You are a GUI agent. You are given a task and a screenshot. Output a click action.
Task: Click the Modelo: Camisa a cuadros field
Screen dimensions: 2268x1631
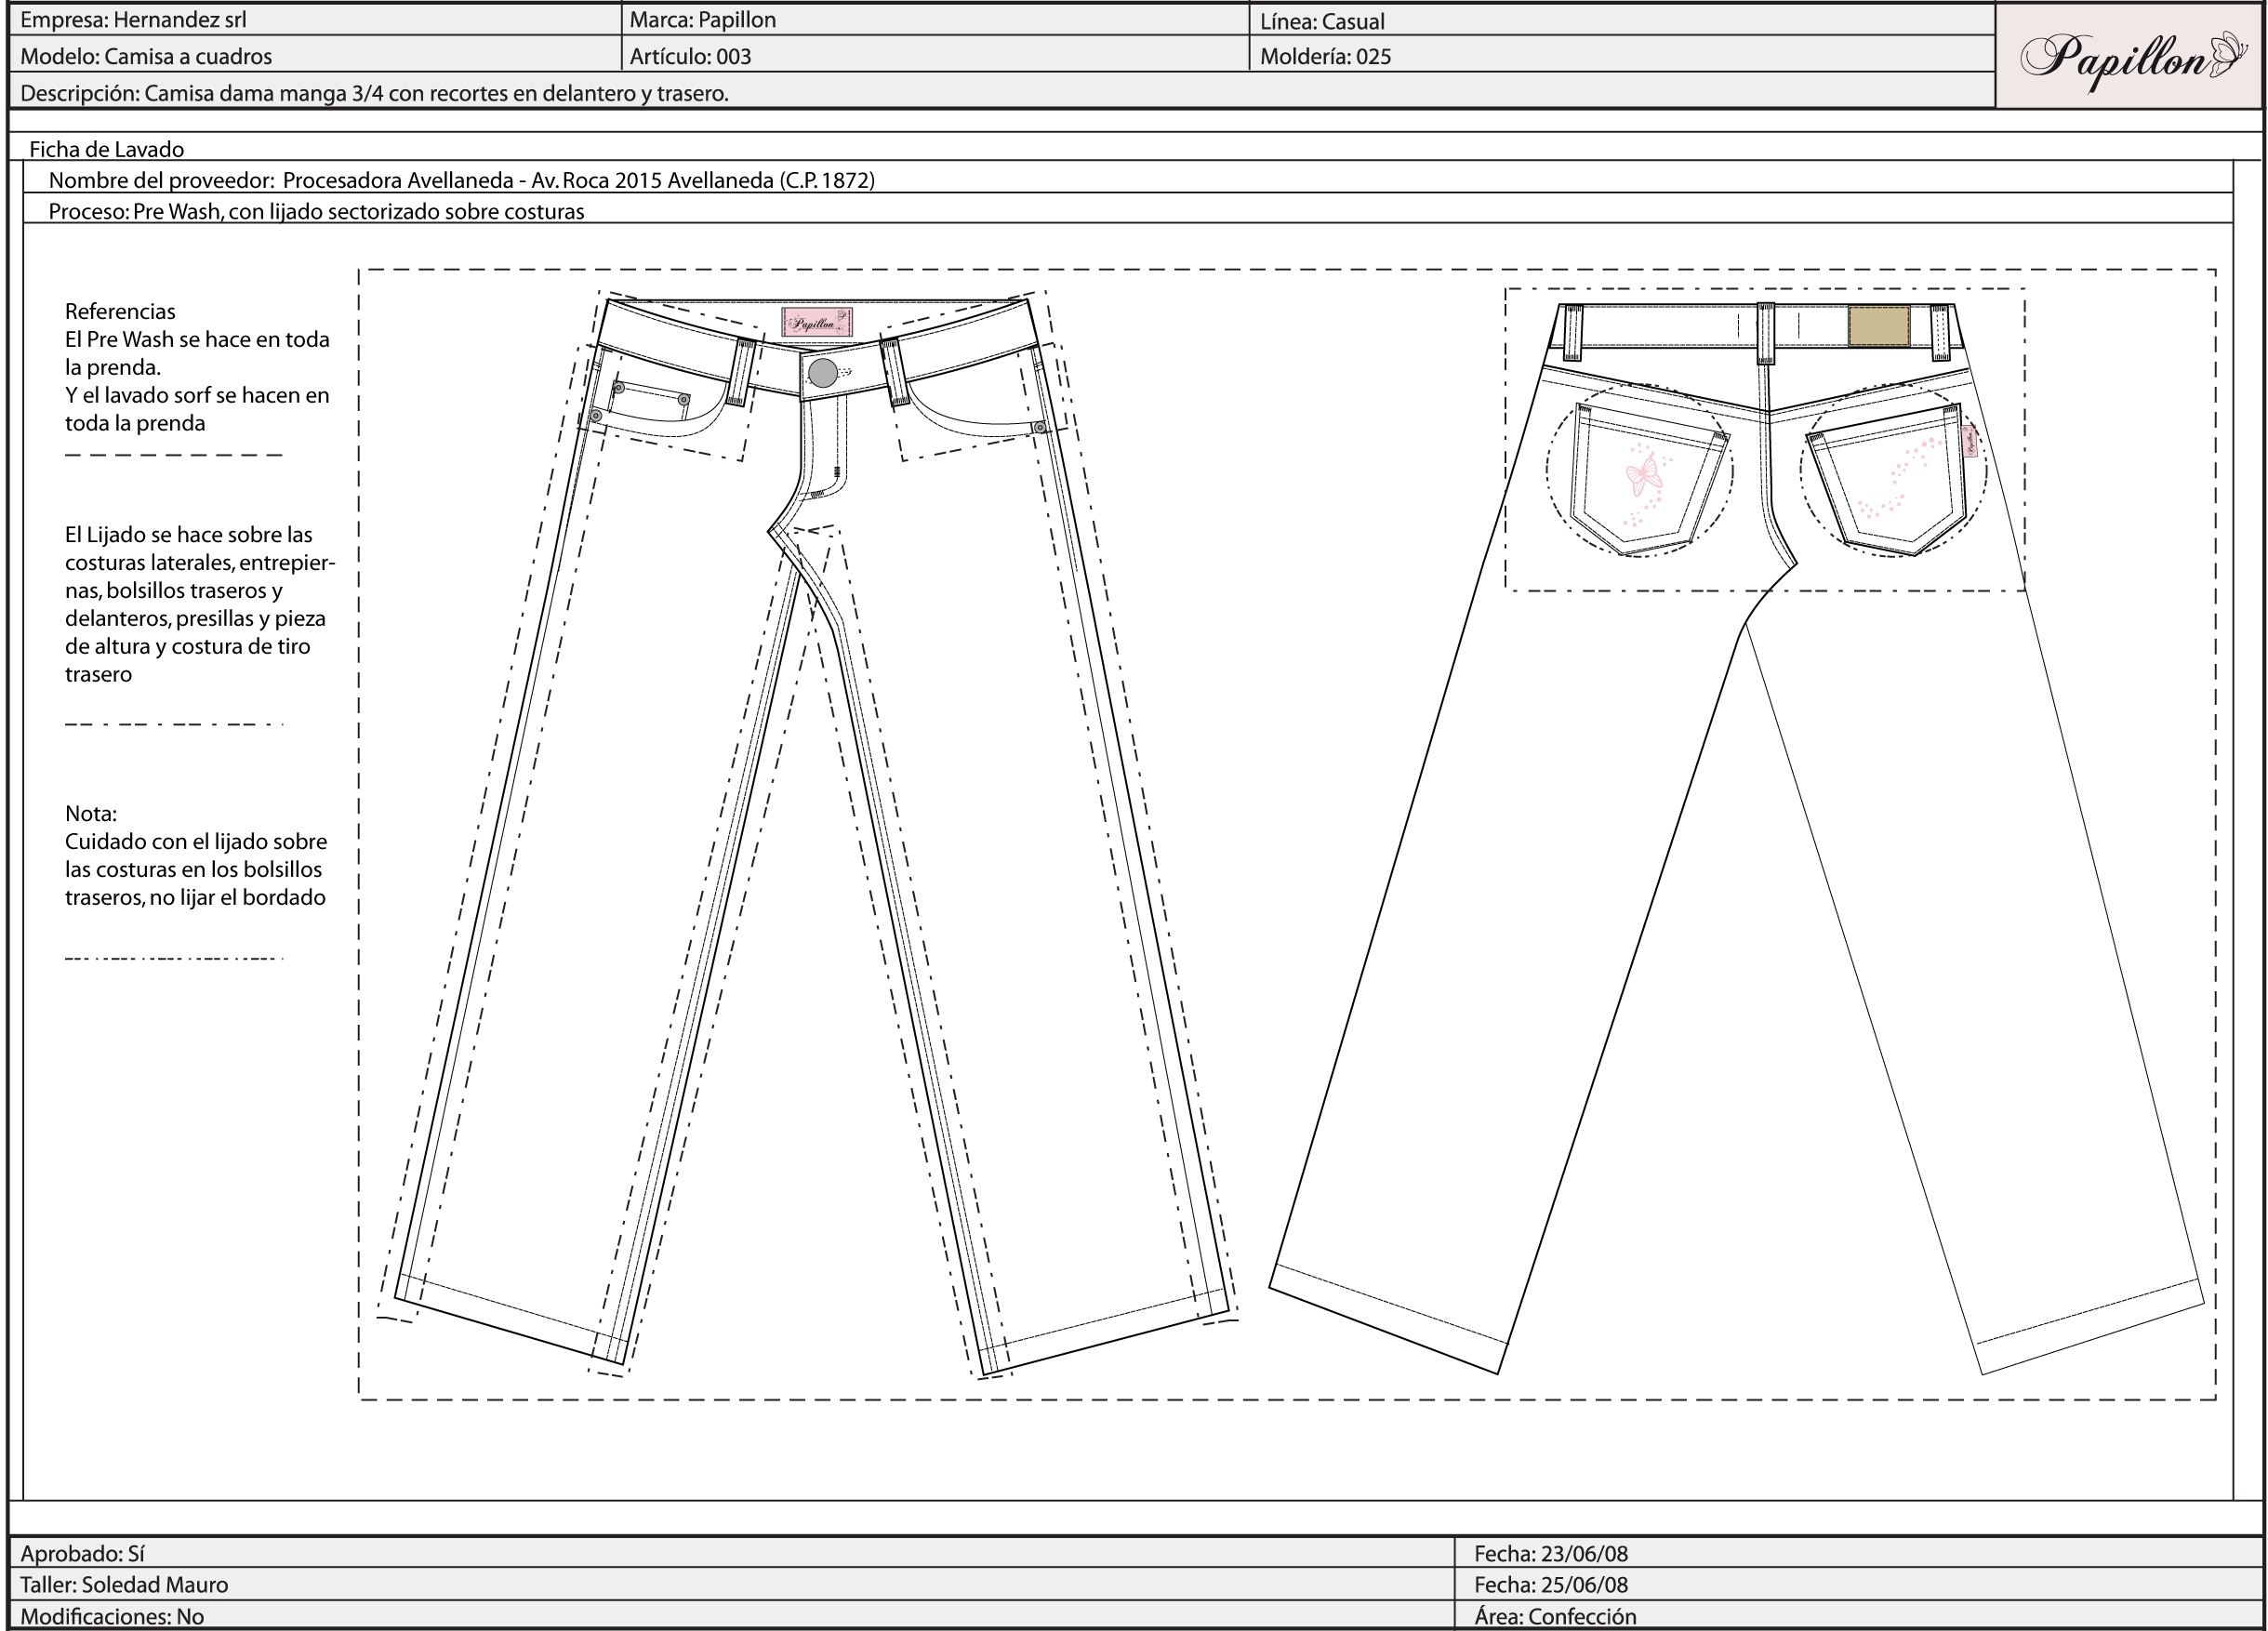click(146, 56)
